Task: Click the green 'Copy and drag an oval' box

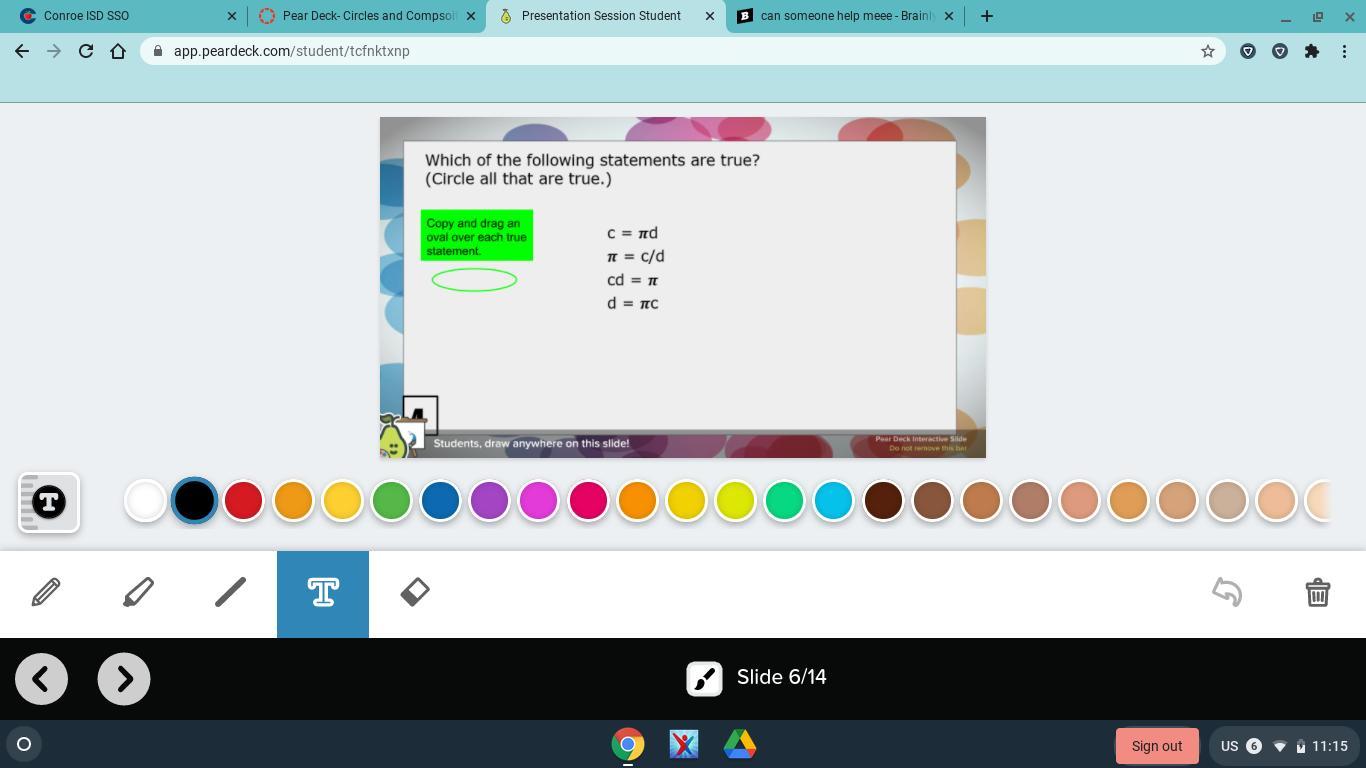Action: [477, 236]
